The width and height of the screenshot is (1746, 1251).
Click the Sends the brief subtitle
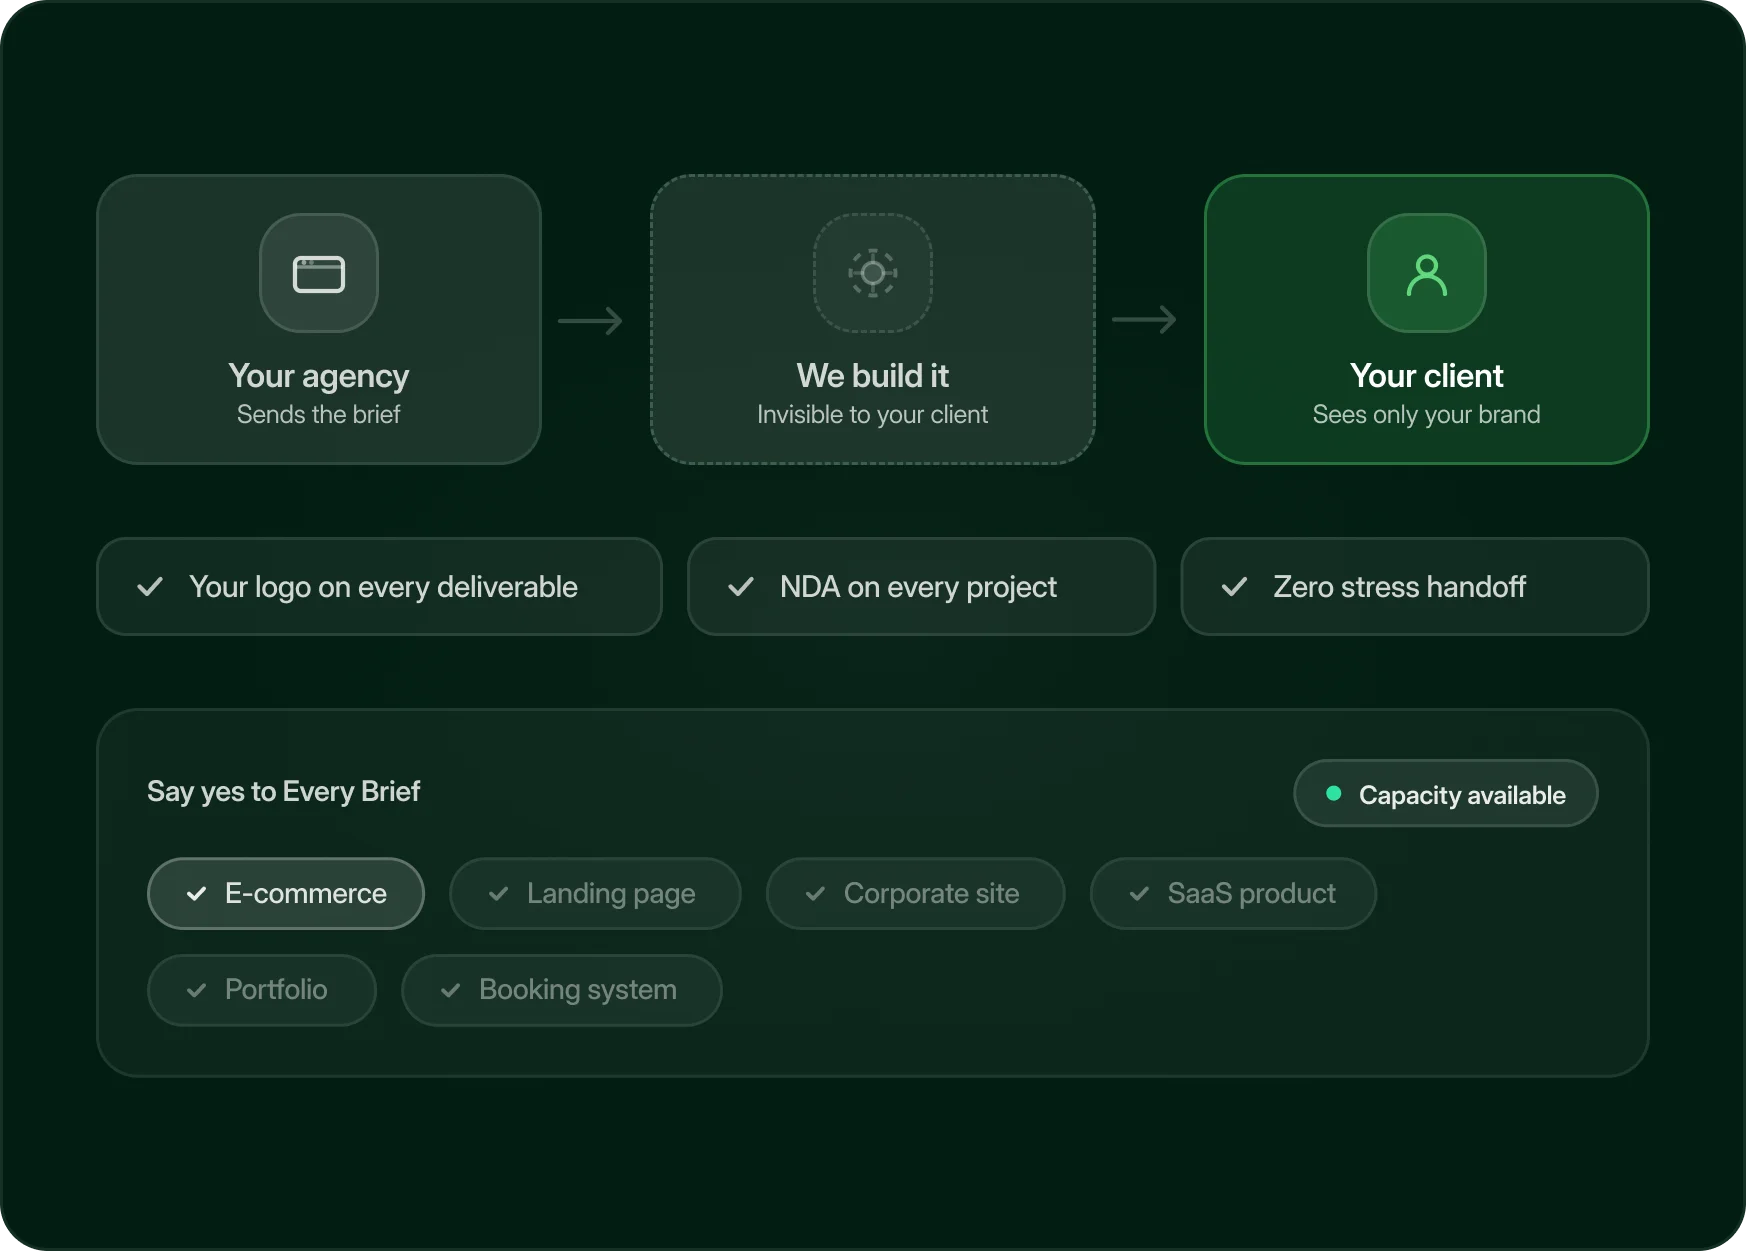(319, 415)
